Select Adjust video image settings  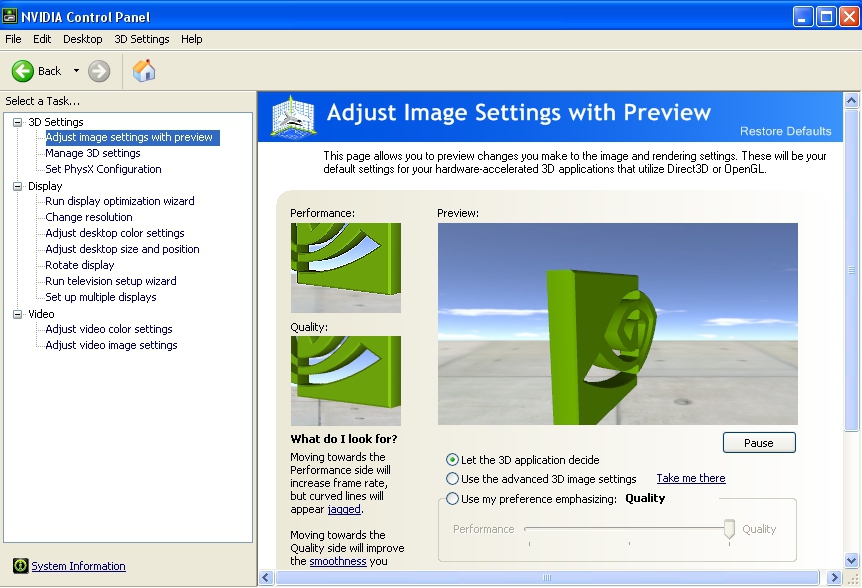(x=111, y=345)
